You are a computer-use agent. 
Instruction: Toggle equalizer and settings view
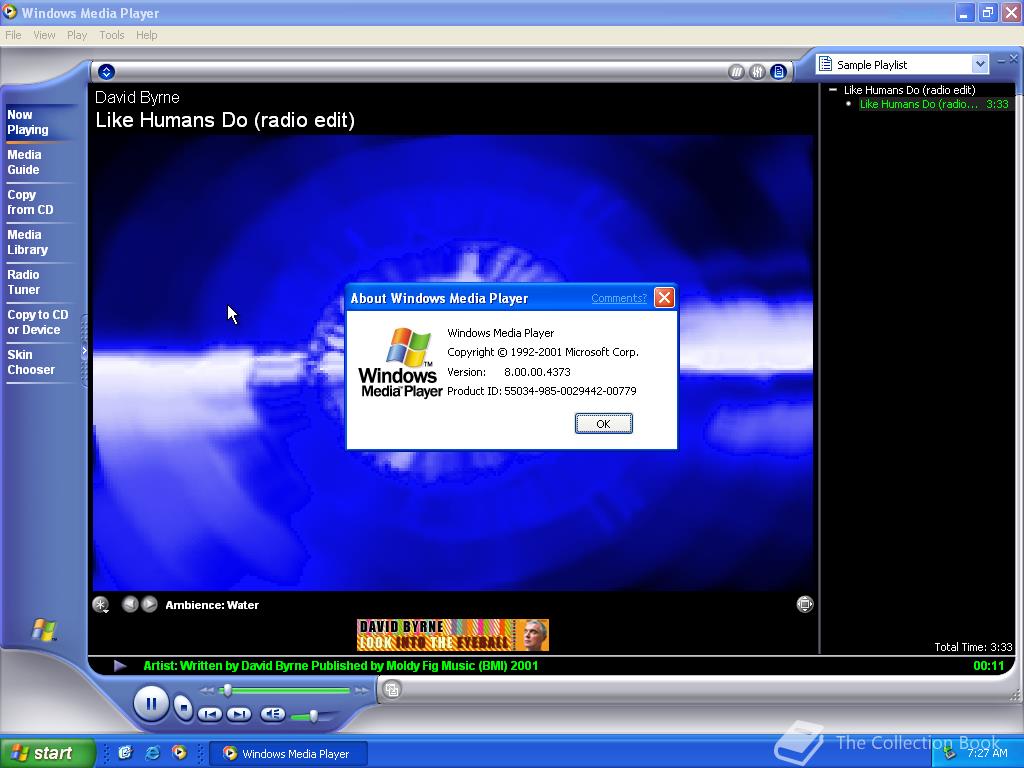(x=757, y=72)
